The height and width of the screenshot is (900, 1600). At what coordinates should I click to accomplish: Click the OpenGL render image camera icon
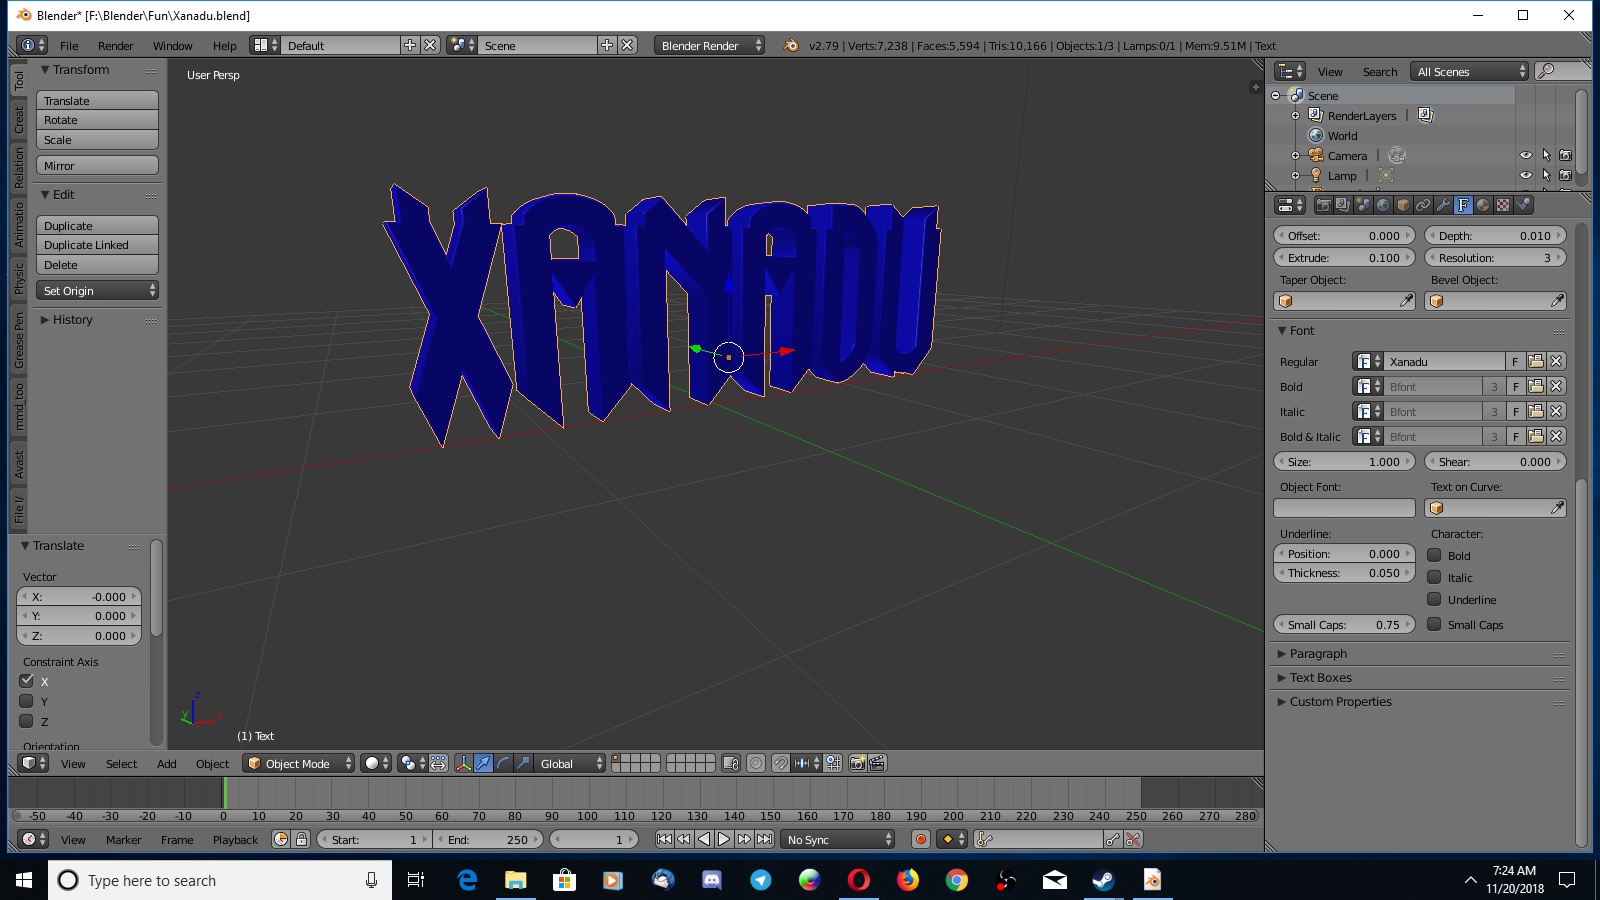coord(857,763)
